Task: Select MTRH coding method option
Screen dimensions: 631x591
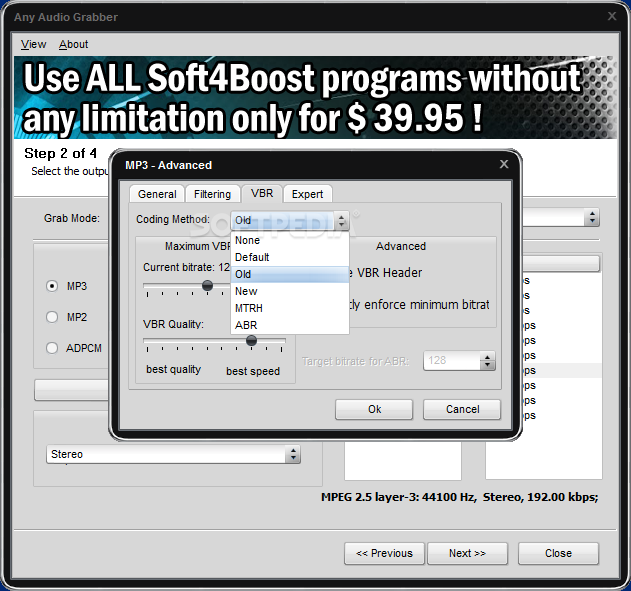Action: coord(290,308)
